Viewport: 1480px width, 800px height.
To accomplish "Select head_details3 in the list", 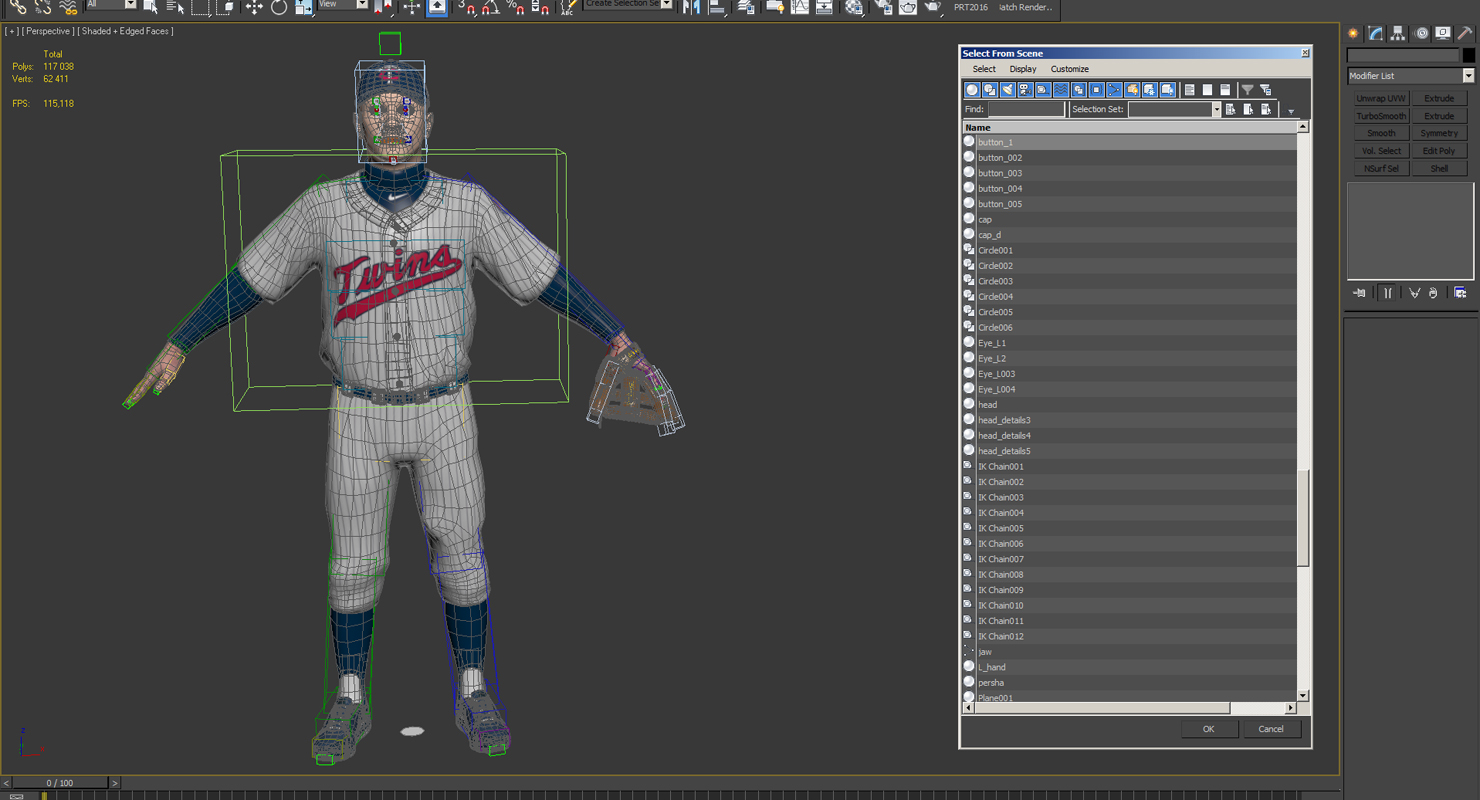I will click(1129, 420).
